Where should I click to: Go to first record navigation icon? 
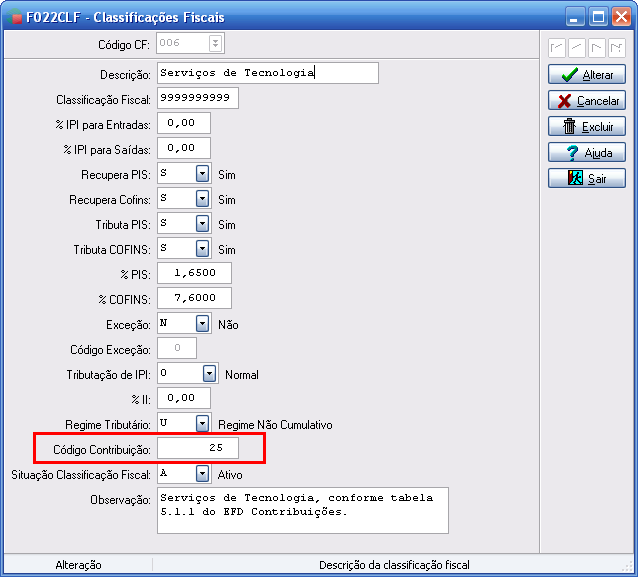(557, 48)
